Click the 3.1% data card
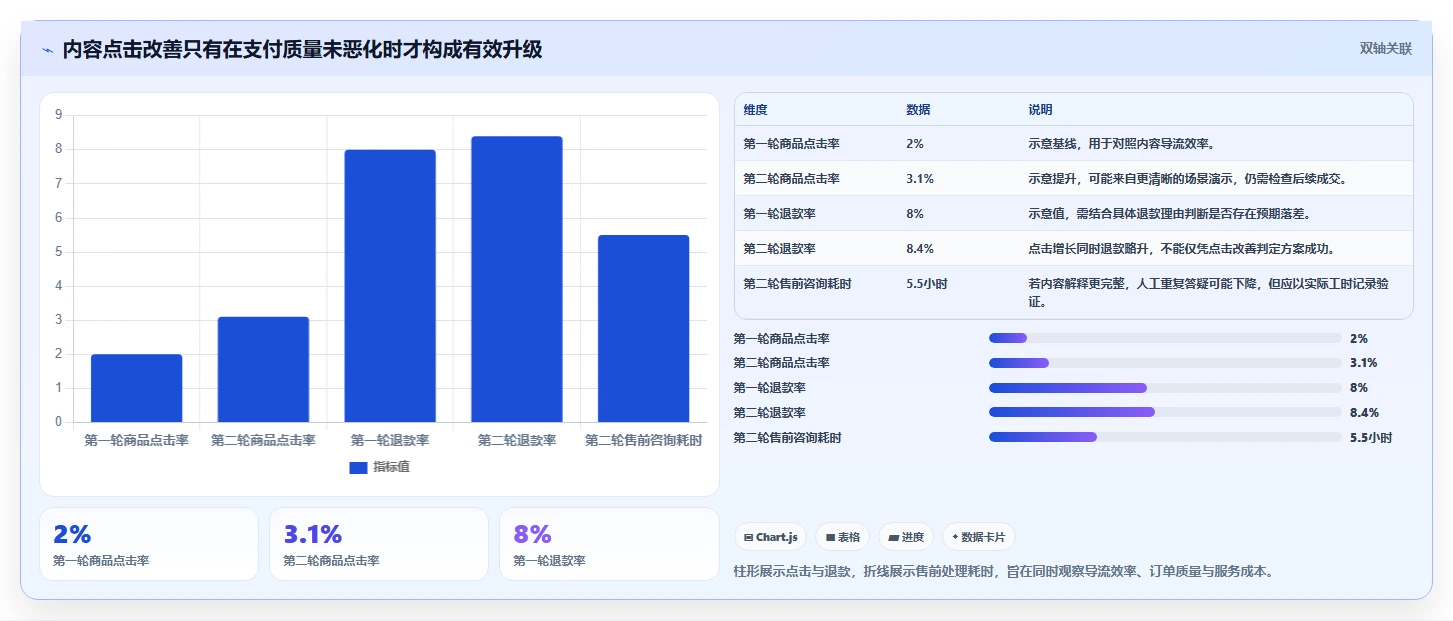 coord(379,544)
